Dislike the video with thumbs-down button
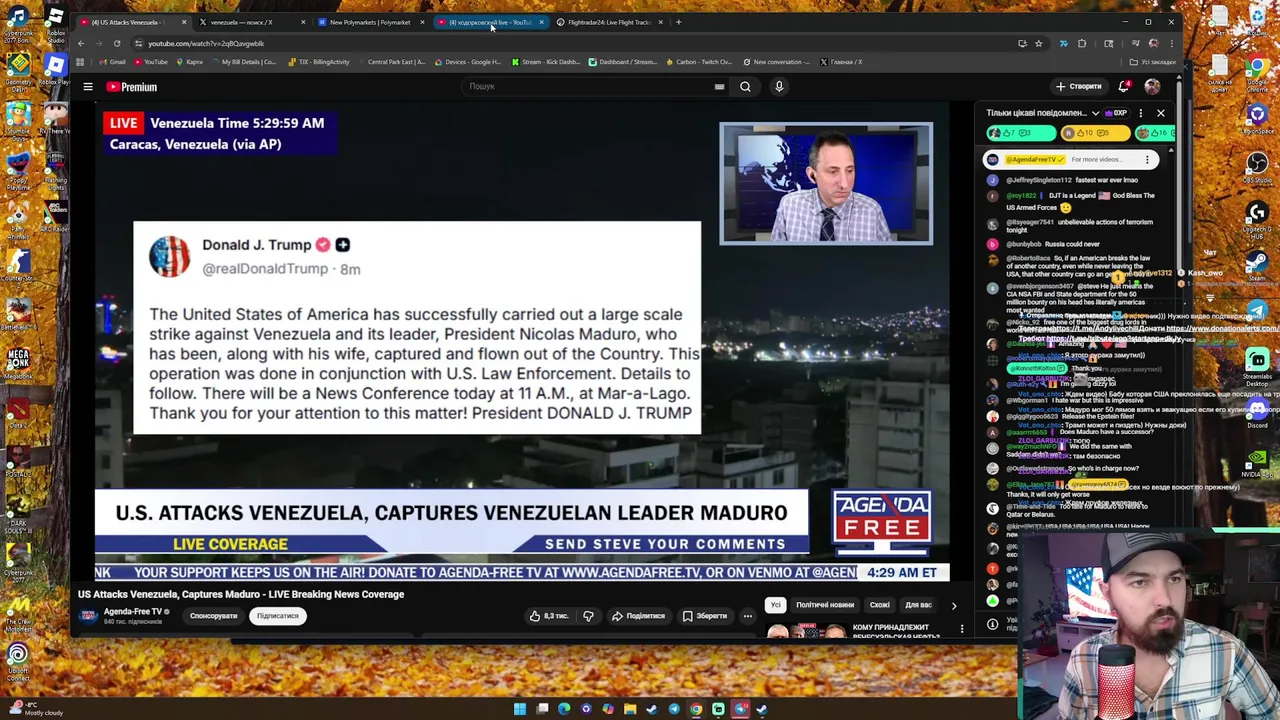Viewport: 1280px width, 720px height. pyautogui.click(x=588, y=616)
